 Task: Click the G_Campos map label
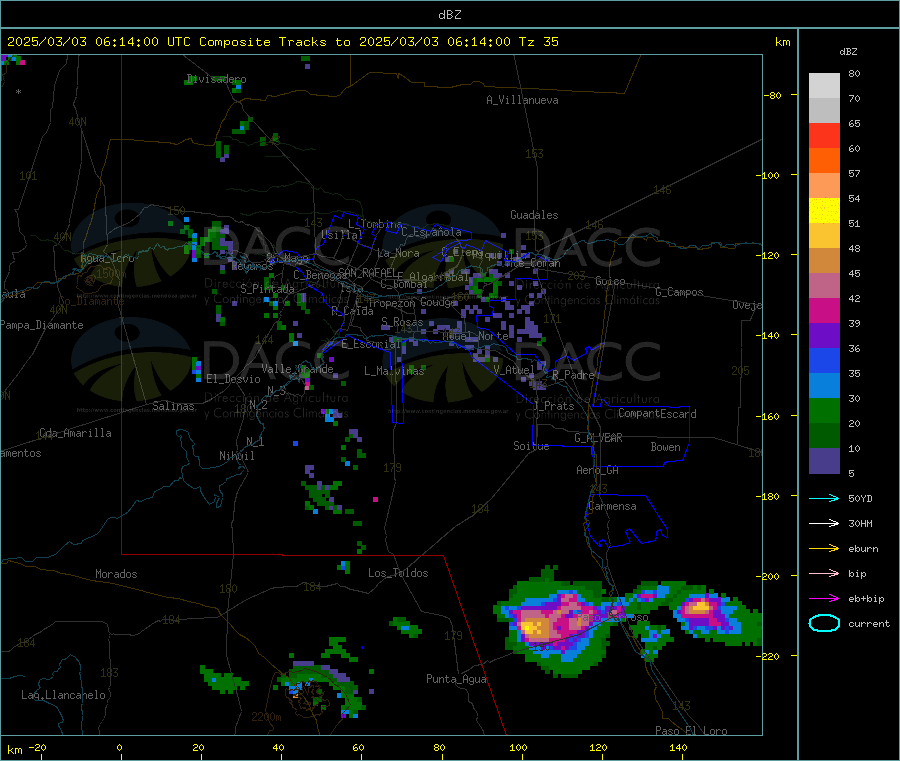pos(679,292)
